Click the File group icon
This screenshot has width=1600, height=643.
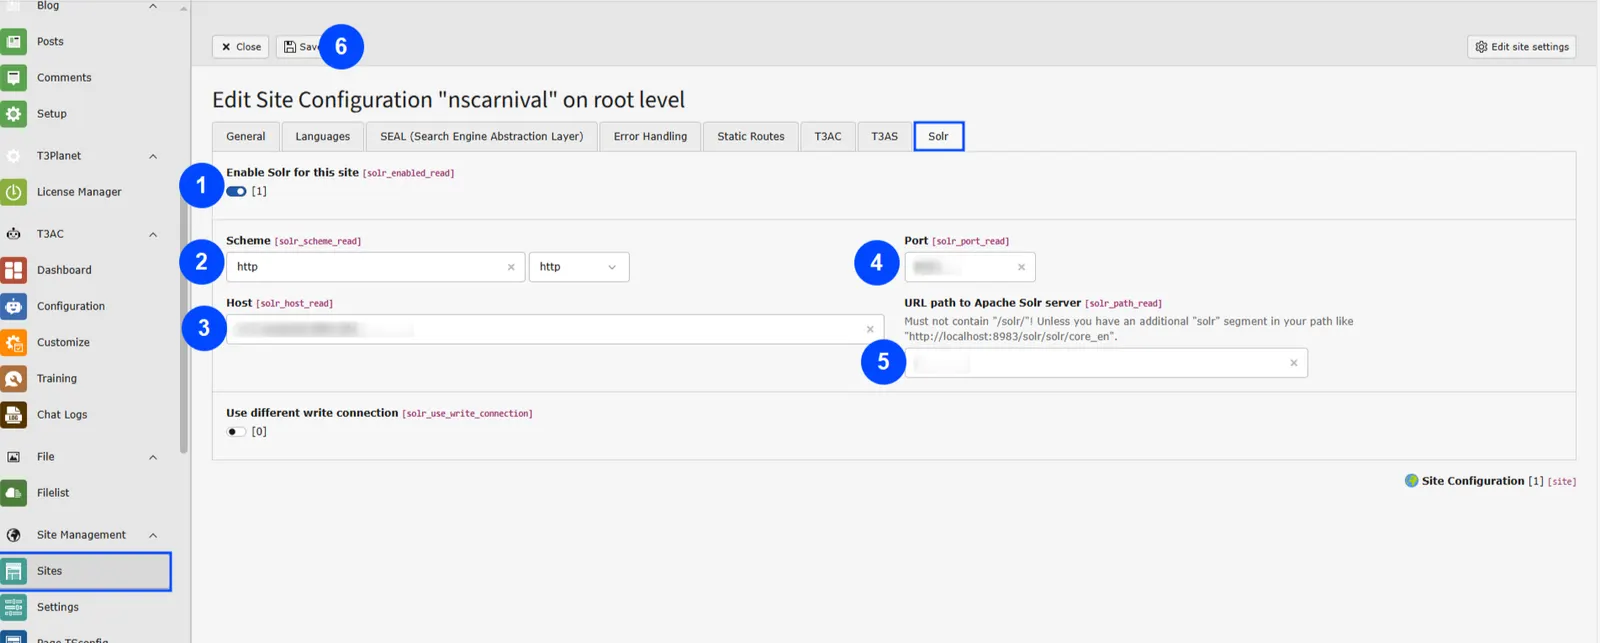click(x=14, y=457)
